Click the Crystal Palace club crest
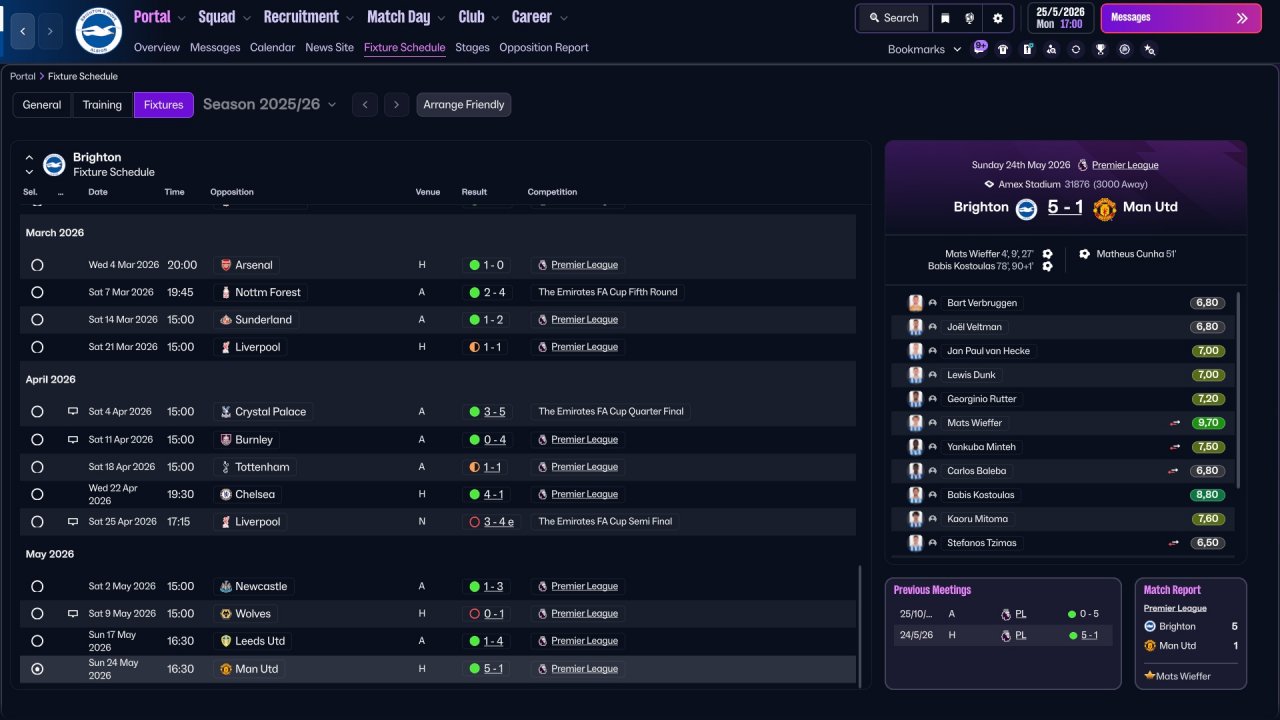1280x720 pixels. click(225, 411)
